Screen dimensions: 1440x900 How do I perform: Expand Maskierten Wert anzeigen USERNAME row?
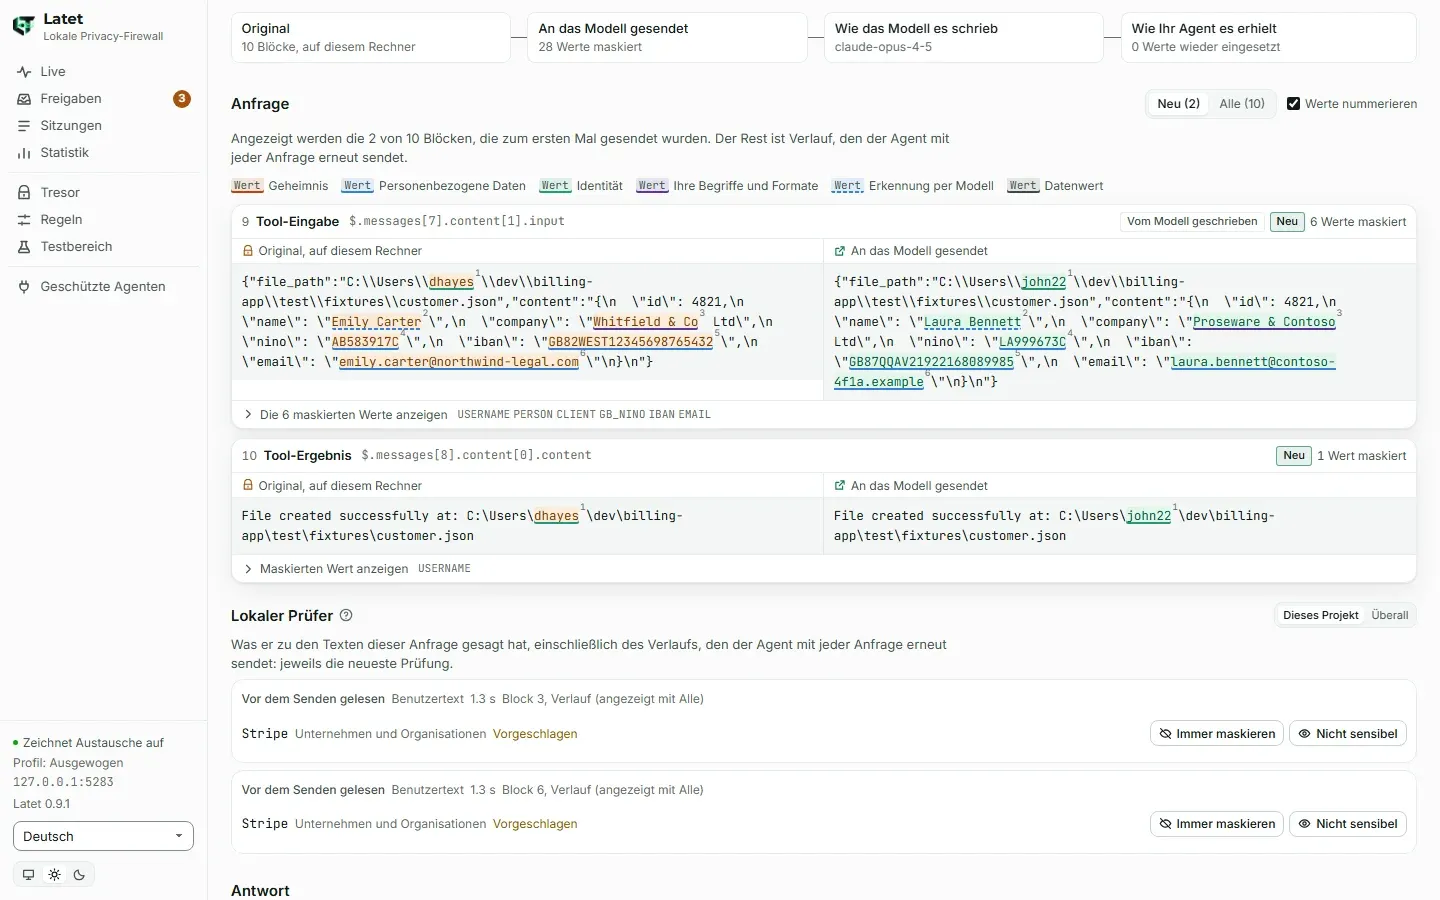click(x=824, y=569)
